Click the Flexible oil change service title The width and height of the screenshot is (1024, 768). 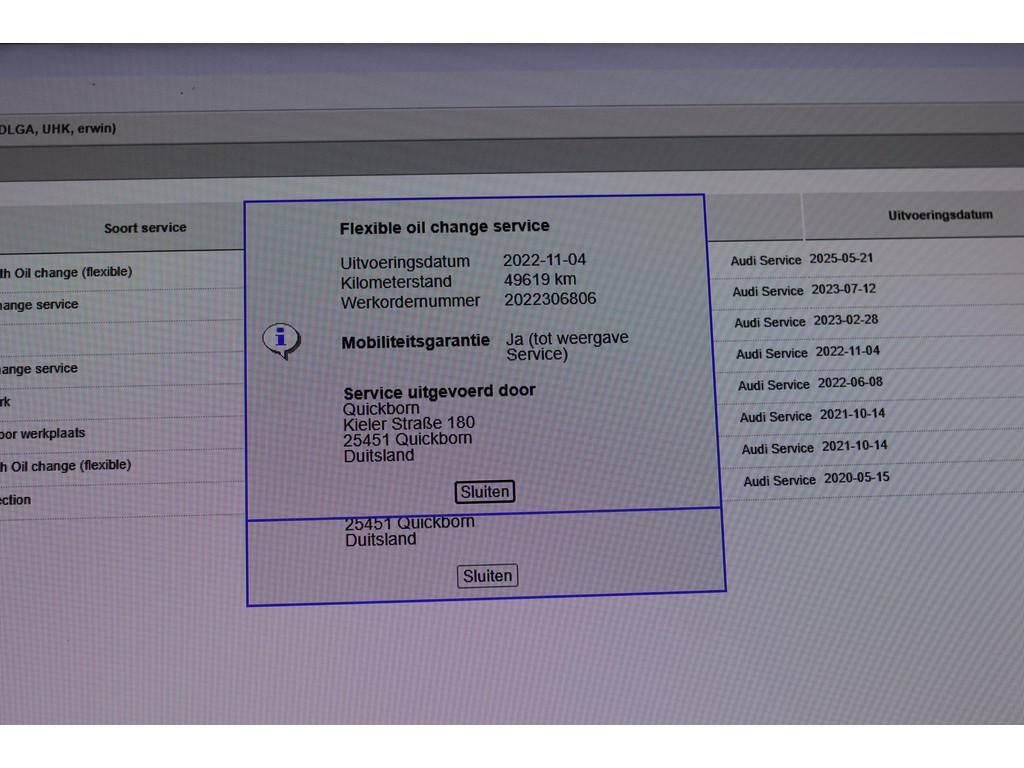[444, 227]
